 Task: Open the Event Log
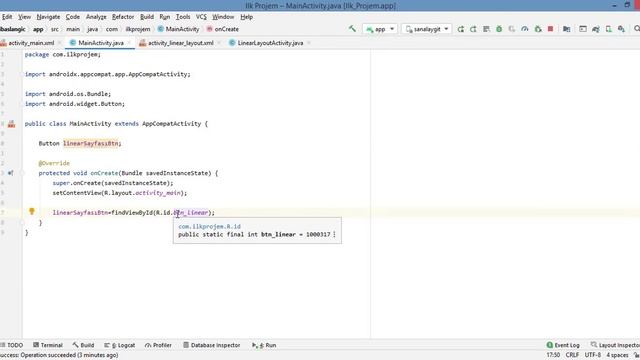click(563, 345)
